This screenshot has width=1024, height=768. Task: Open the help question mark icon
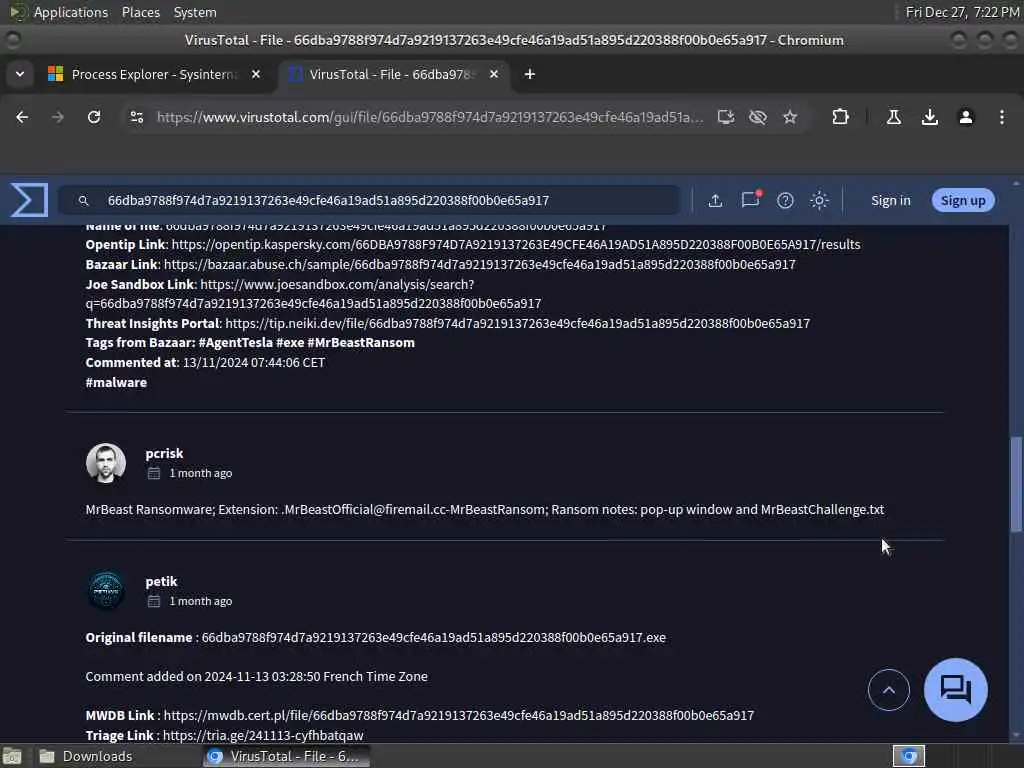(x=785, y=200)
